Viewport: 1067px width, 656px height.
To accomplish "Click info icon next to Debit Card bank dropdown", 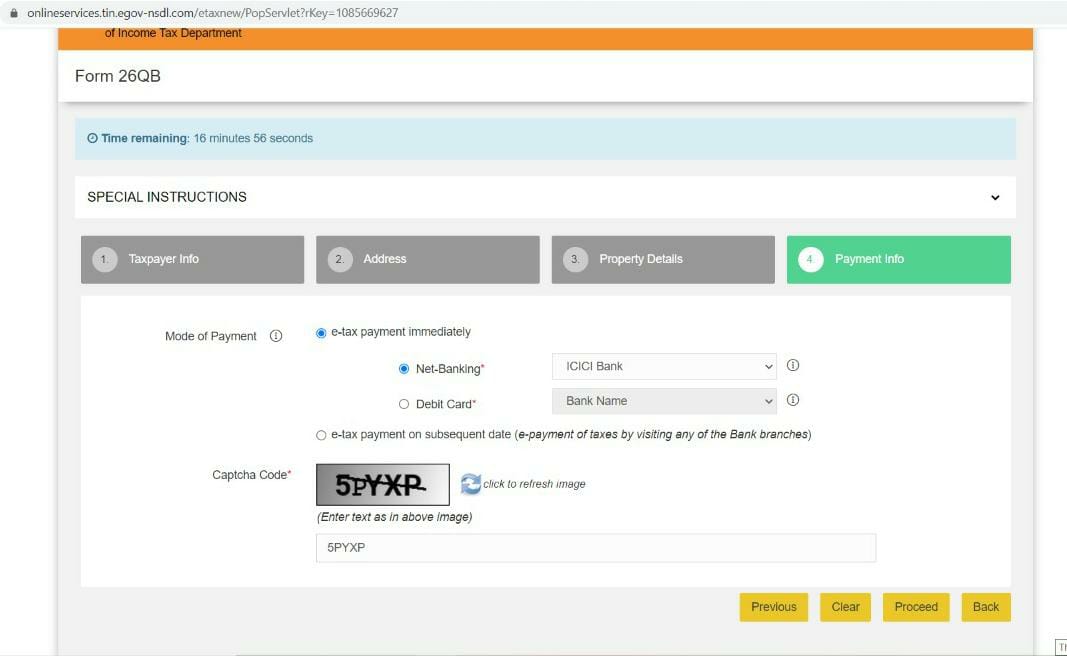I will (793, 400).
